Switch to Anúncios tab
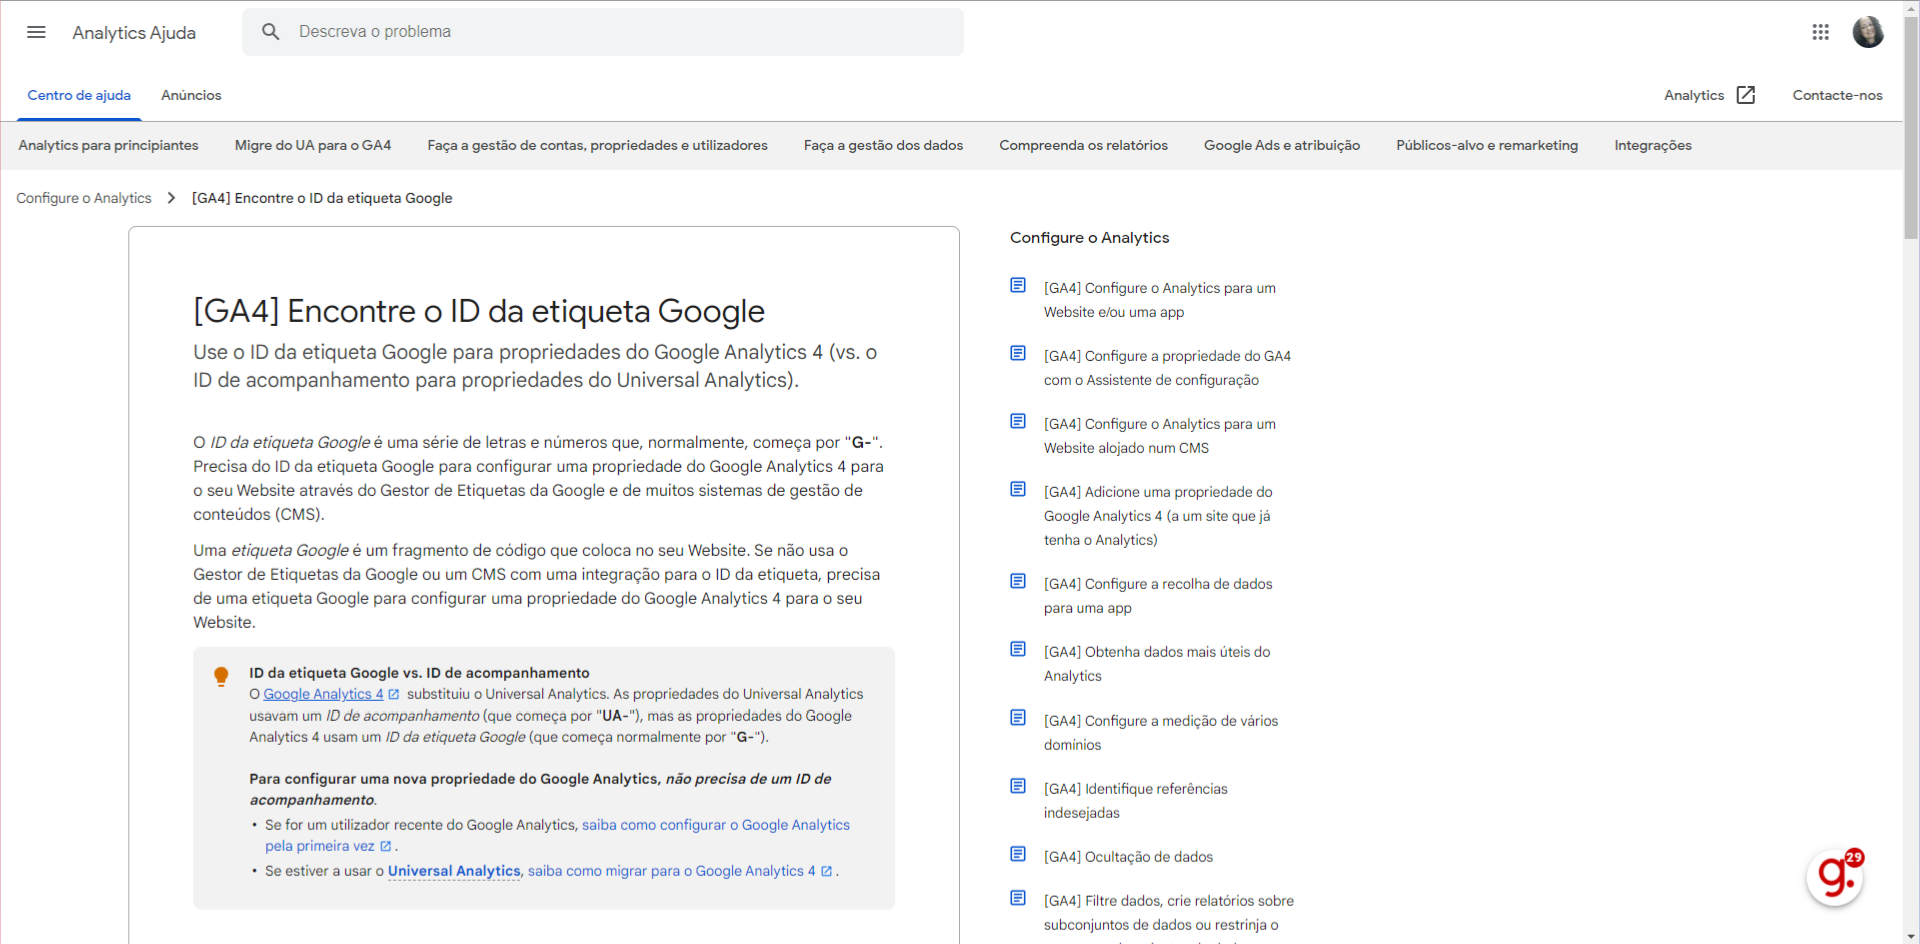Viewport: 1920px width, 944px height. click(x=191, y=95)
